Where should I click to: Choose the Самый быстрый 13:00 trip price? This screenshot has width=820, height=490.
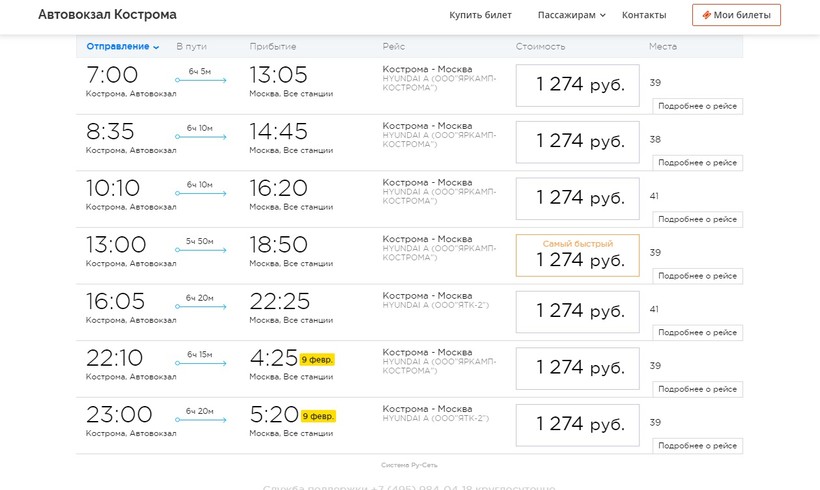coord(577,256)
